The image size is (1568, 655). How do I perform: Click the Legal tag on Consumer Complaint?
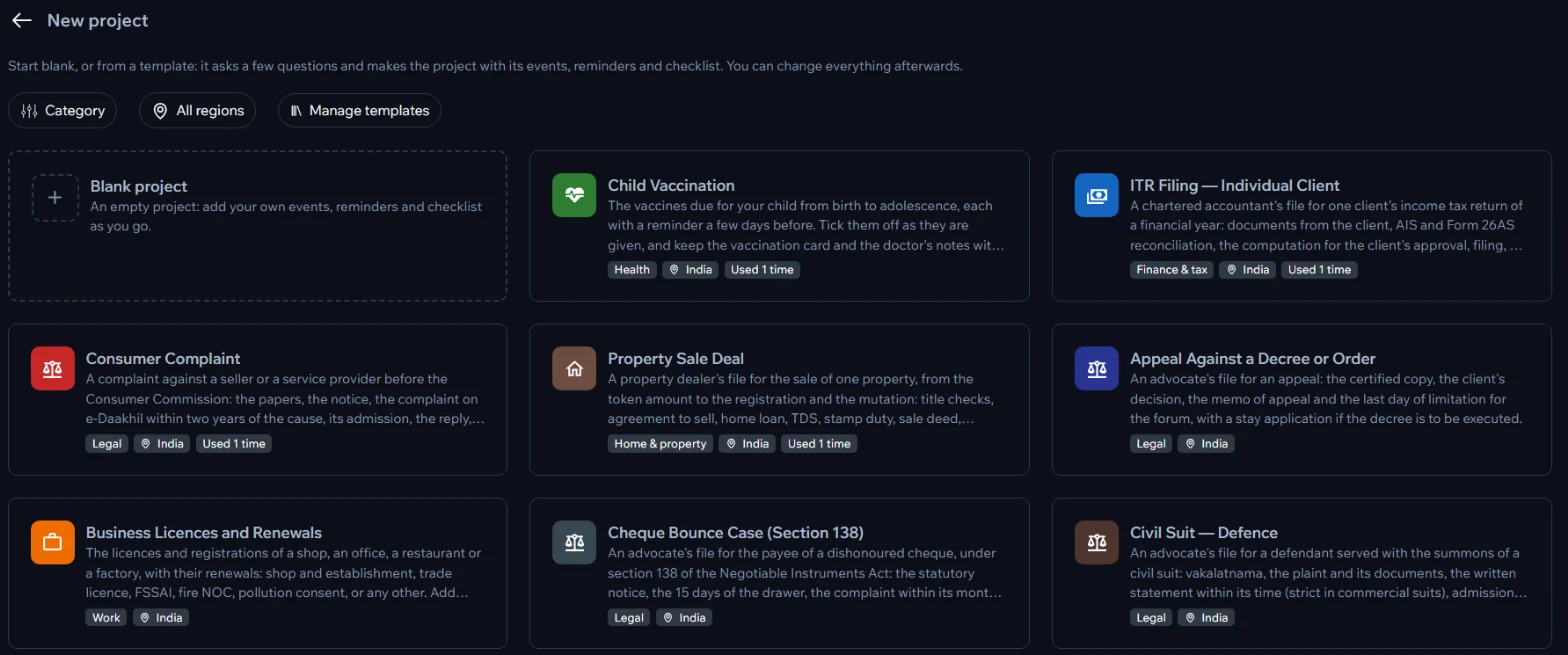coord(107,443)
